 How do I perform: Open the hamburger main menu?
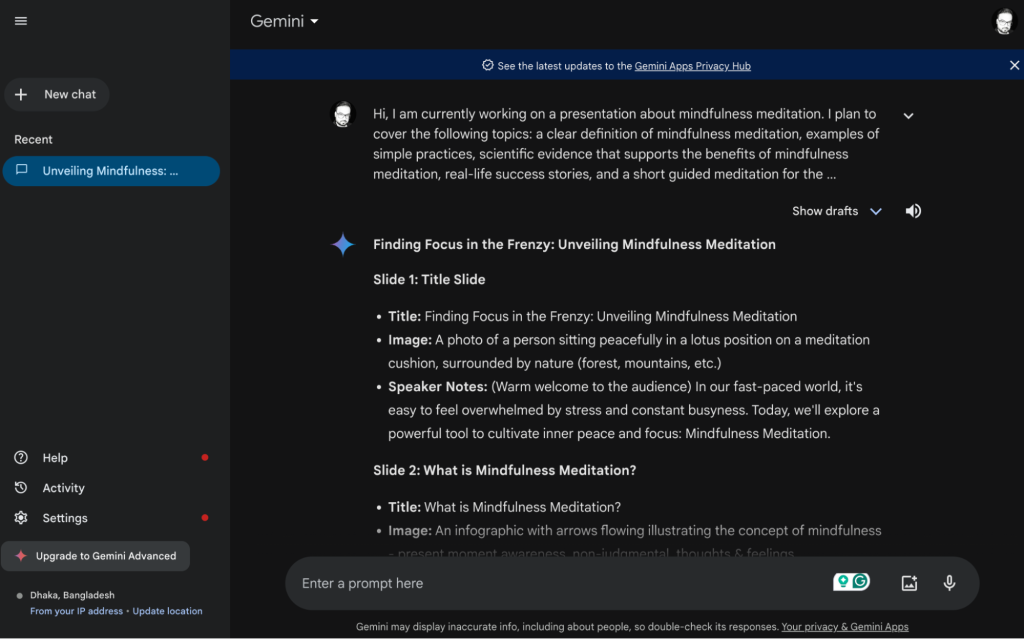21,21
